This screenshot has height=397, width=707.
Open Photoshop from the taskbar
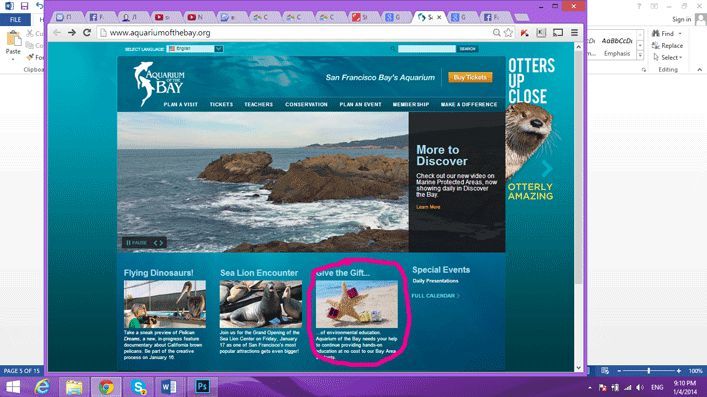click(x=202, y=387)
